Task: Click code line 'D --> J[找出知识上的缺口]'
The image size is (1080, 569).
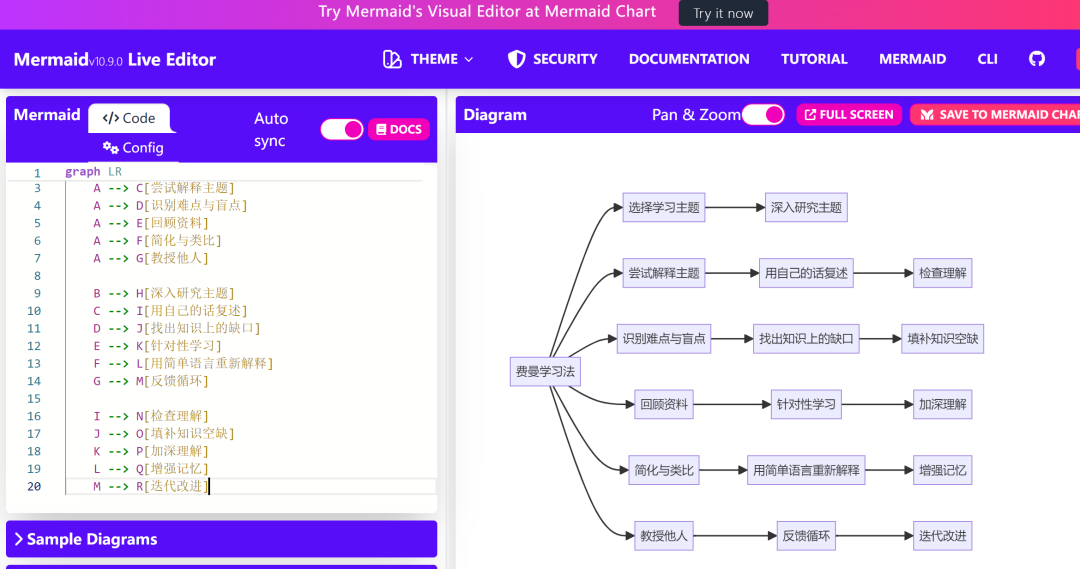Action: pyautogui.click(x=177, y=329)
